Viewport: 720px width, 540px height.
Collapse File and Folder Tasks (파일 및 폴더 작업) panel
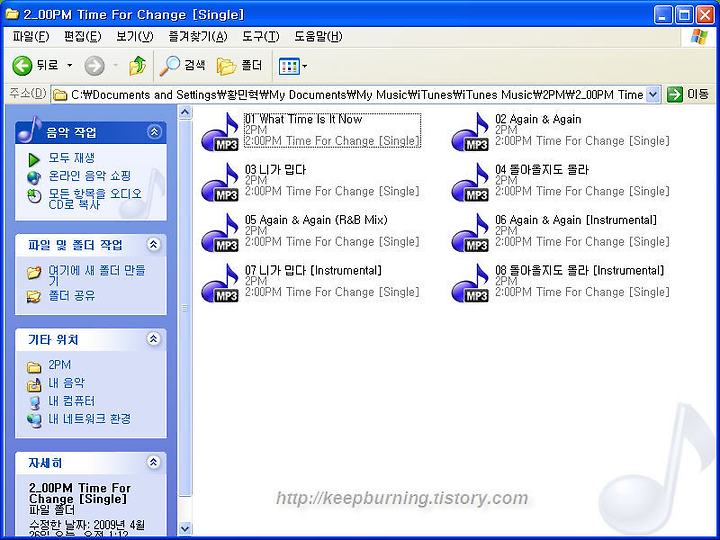pyautogui.click(x=153, y=244)
